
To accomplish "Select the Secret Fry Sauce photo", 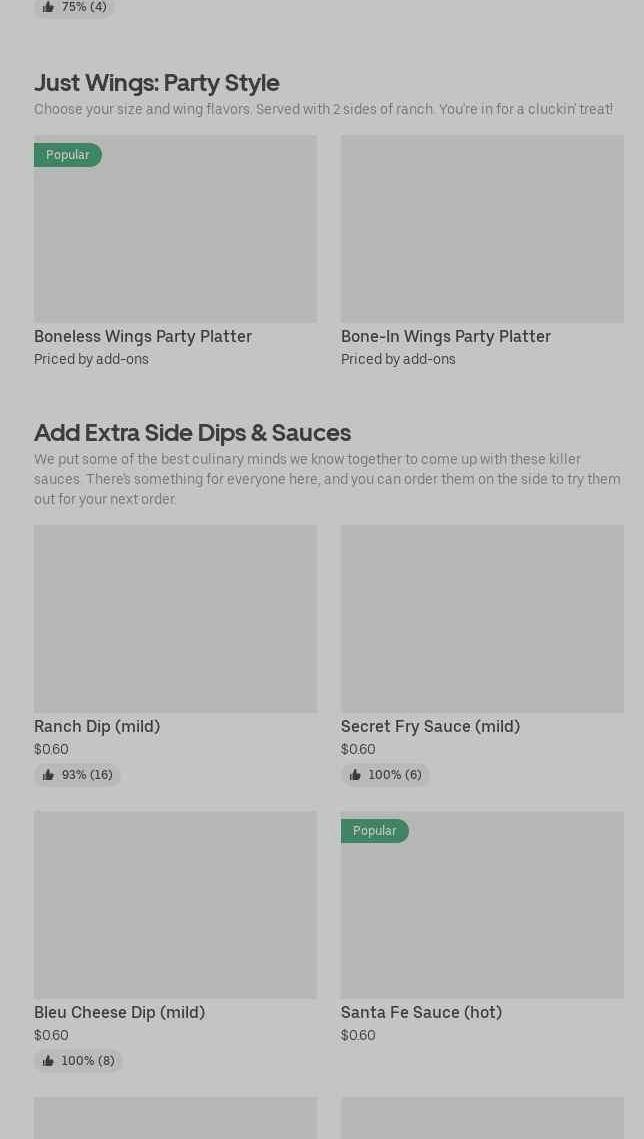I will (482, 619).
